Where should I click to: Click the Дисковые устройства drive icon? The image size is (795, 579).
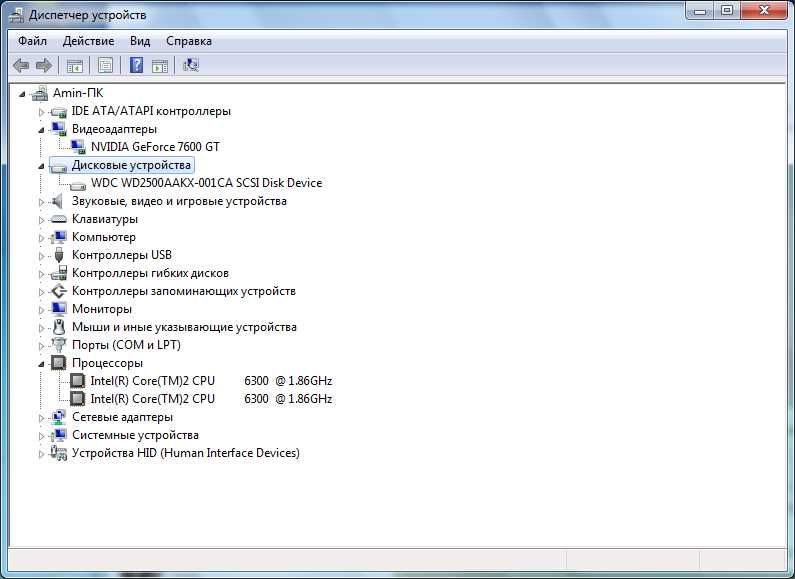[x=59, y=166]
